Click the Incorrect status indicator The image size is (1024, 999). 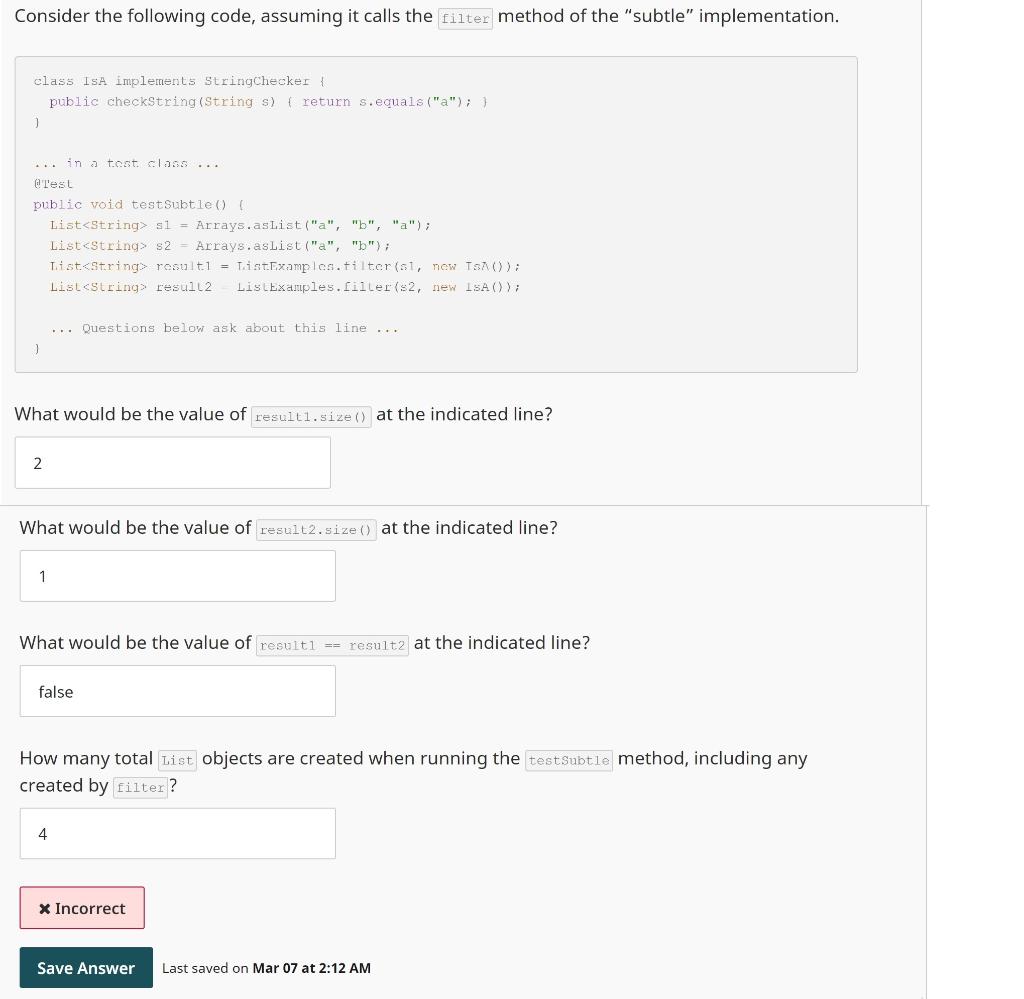click(81, 907)
